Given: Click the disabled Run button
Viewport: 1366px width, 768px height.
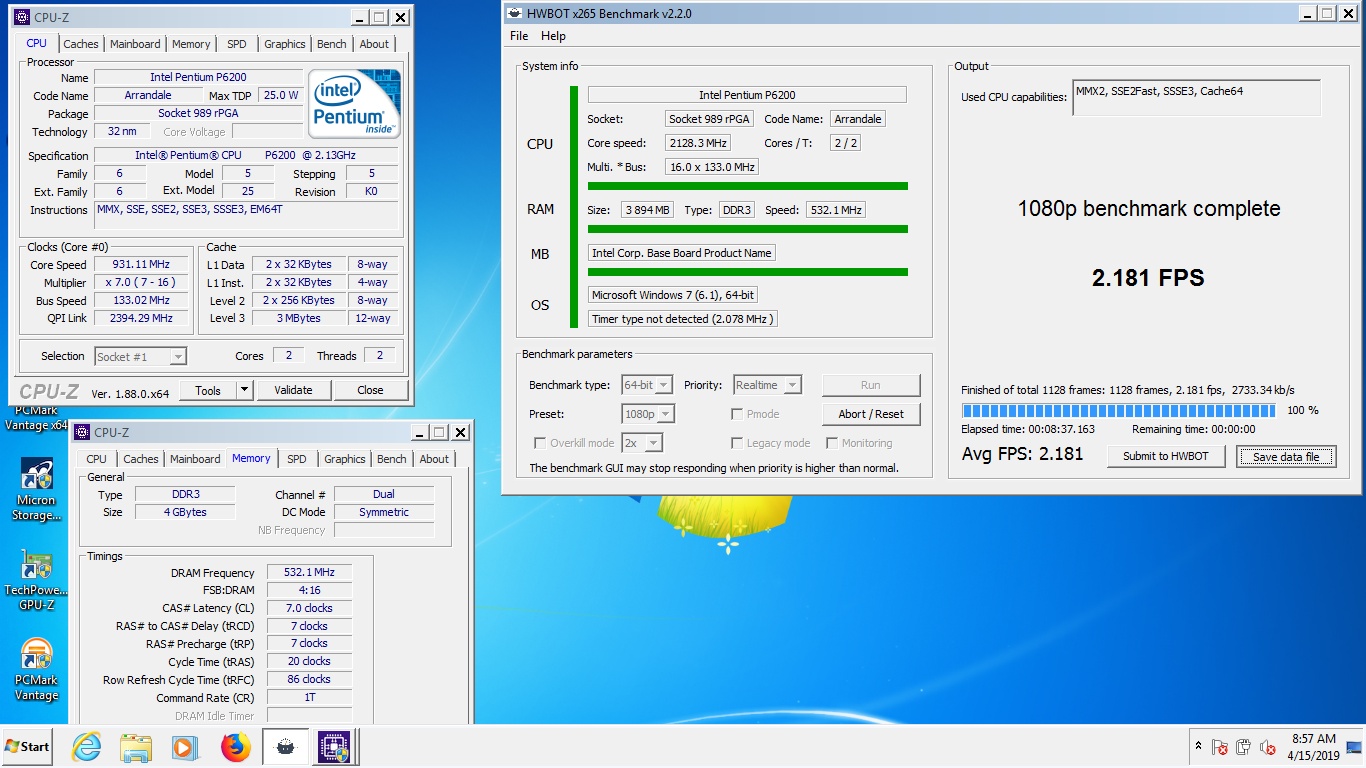Looking at the screenshot, I should [x=871, y=385].
